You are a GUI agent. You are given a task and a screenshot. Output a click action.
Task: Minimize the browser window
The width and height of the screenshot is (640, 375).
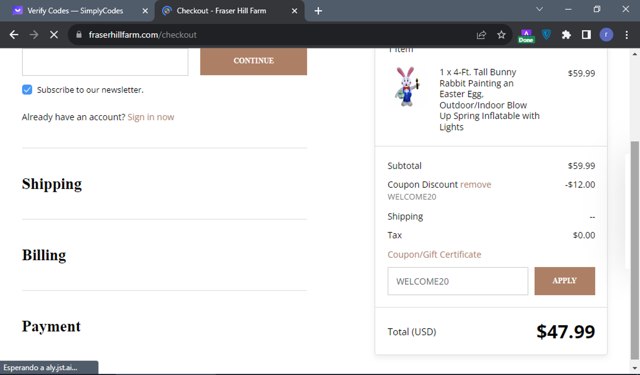pyautogui.click(x=568, y=9)
